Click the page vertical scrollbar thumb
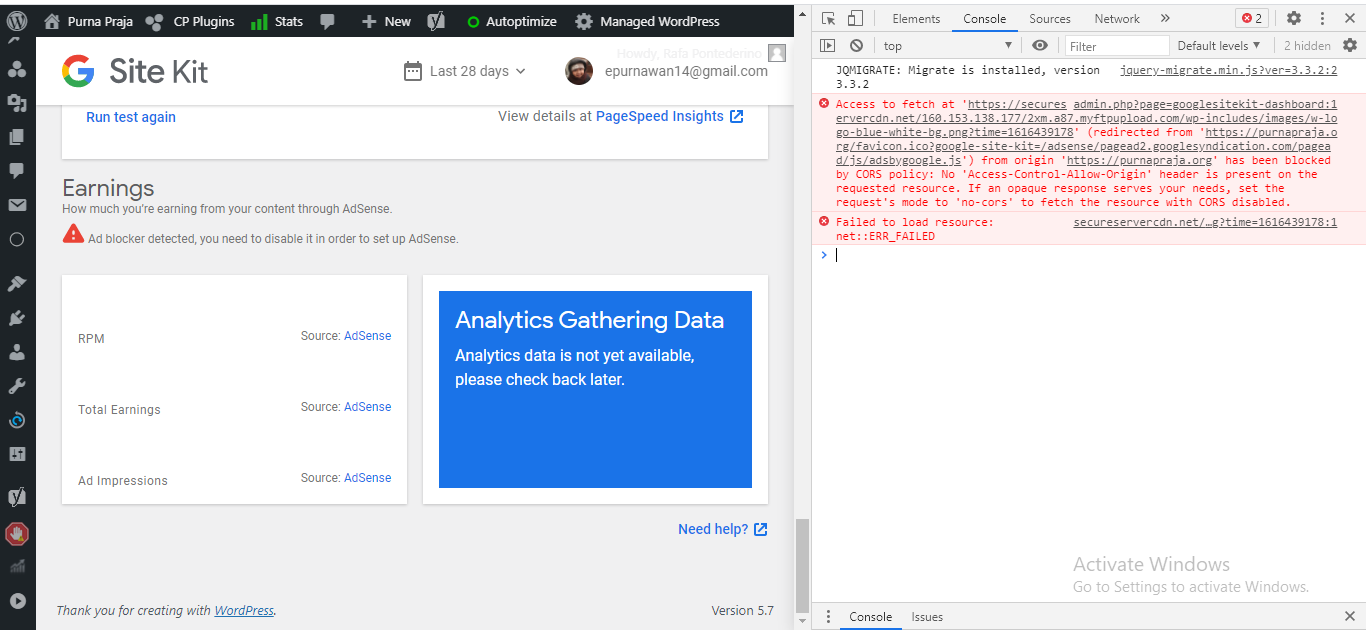1366x630 pixels. (800, 565)
